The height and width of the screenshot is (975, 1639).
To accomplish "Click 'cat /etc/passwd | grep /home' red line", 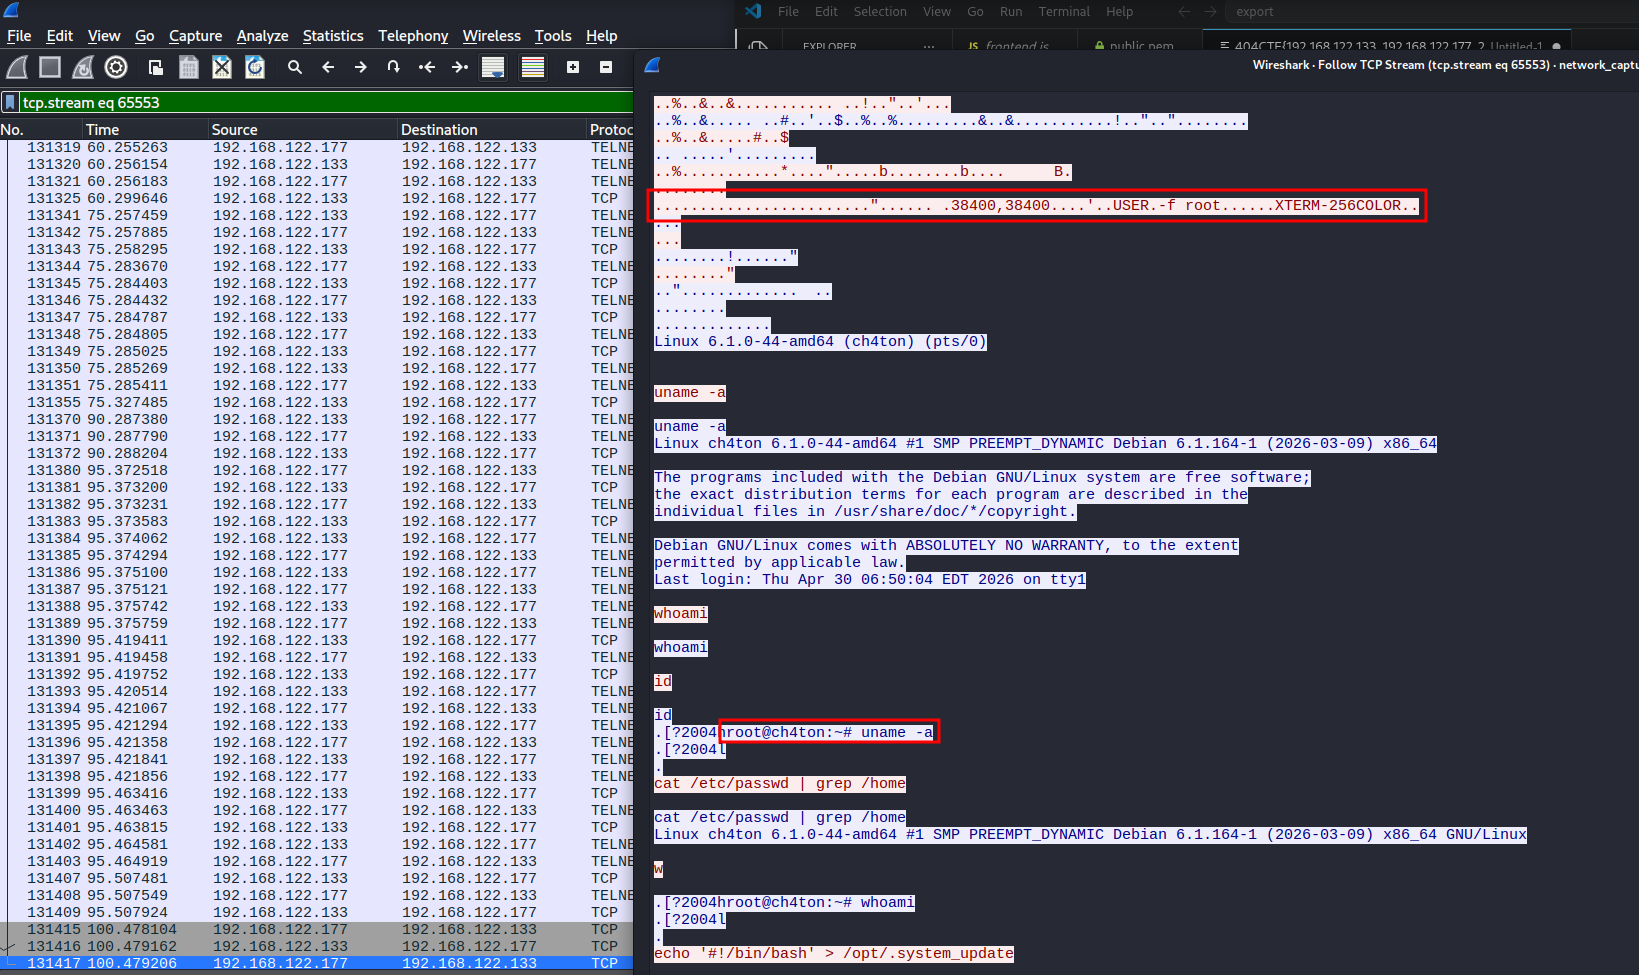I will (780, 783).
